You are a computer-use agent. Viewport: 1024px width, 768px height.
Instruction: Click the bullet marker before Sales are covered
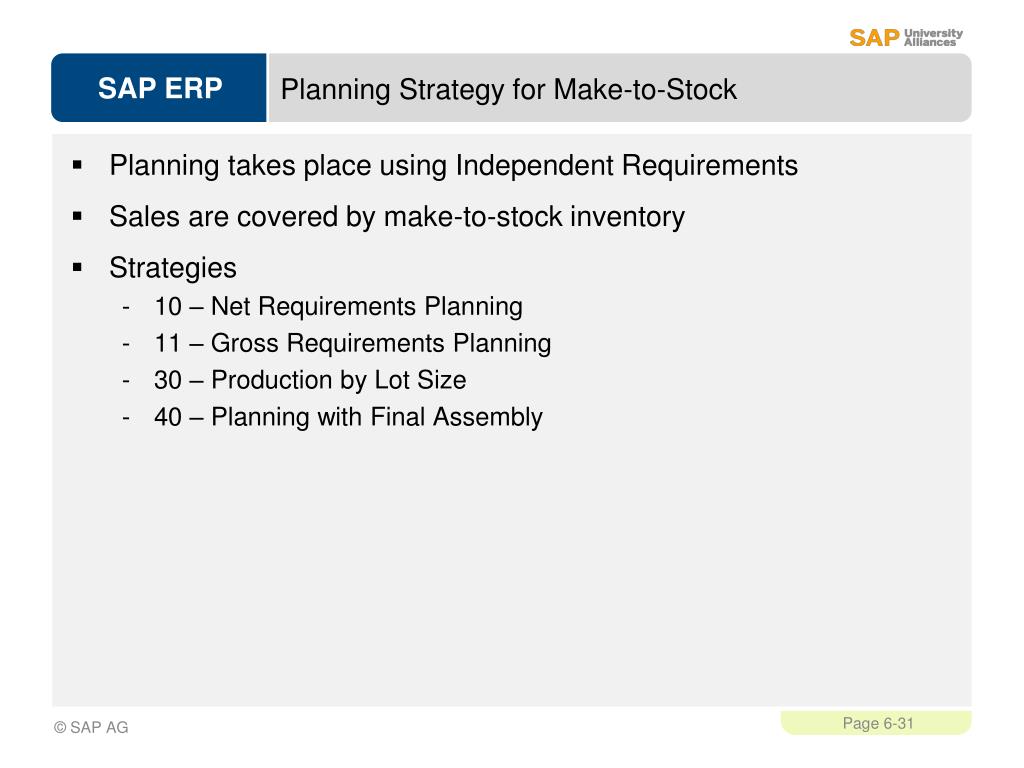(78, 216)
